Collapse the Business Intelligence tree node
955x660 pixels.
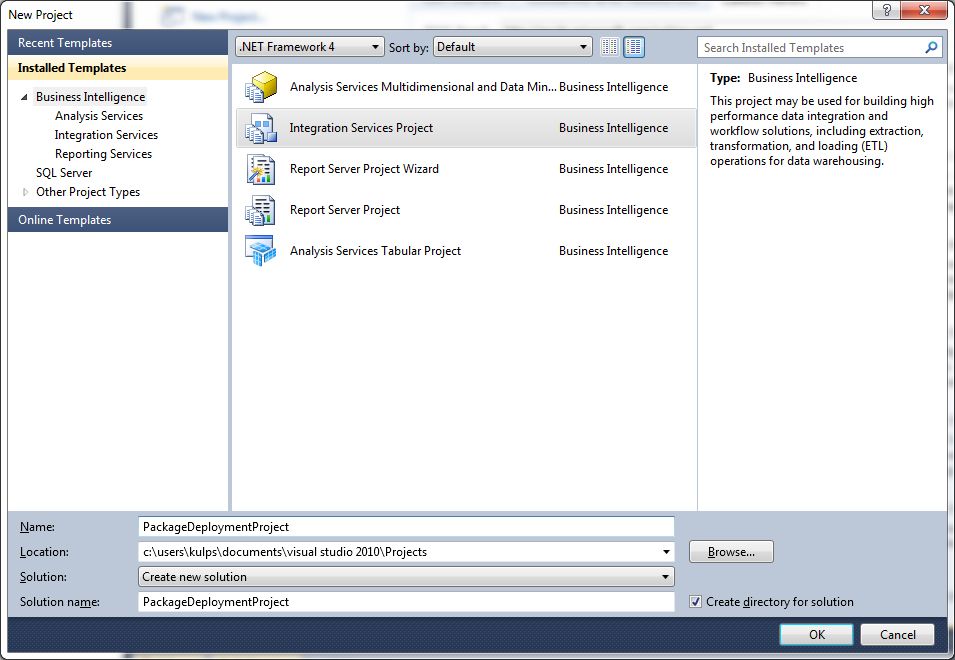pos(24,97)
